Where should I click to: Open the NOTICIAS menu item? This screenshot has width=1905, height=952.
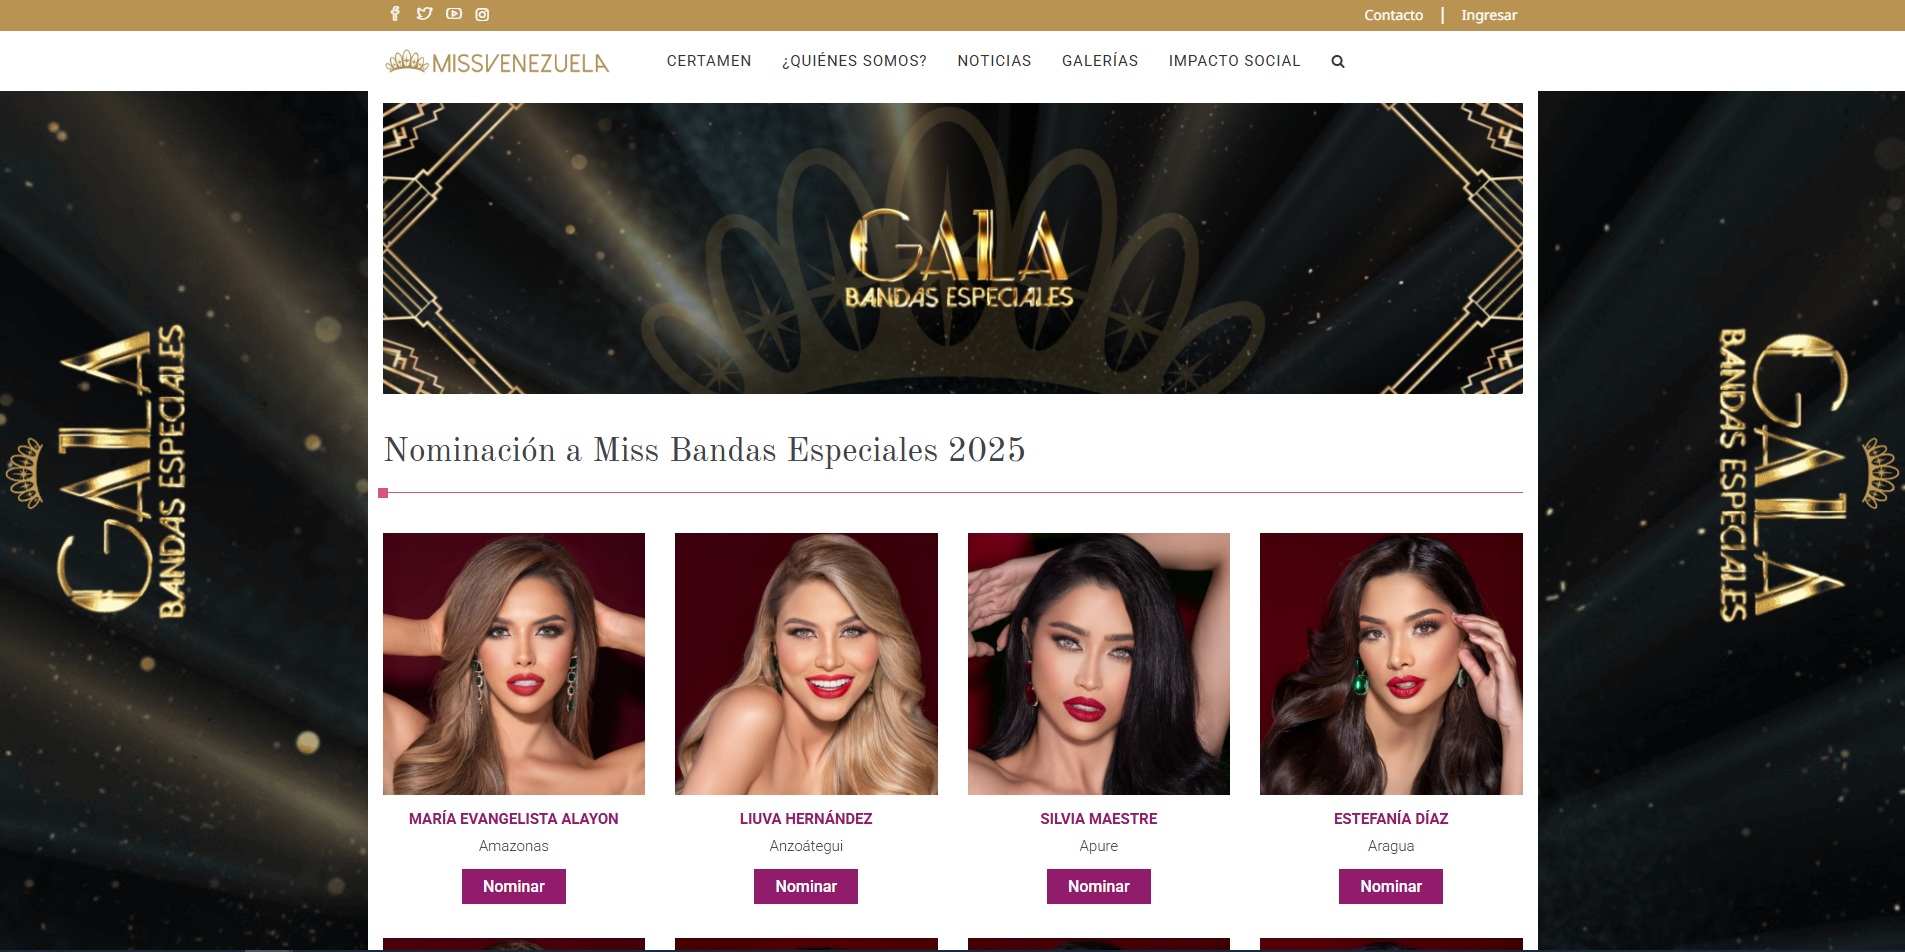(994, 61)
